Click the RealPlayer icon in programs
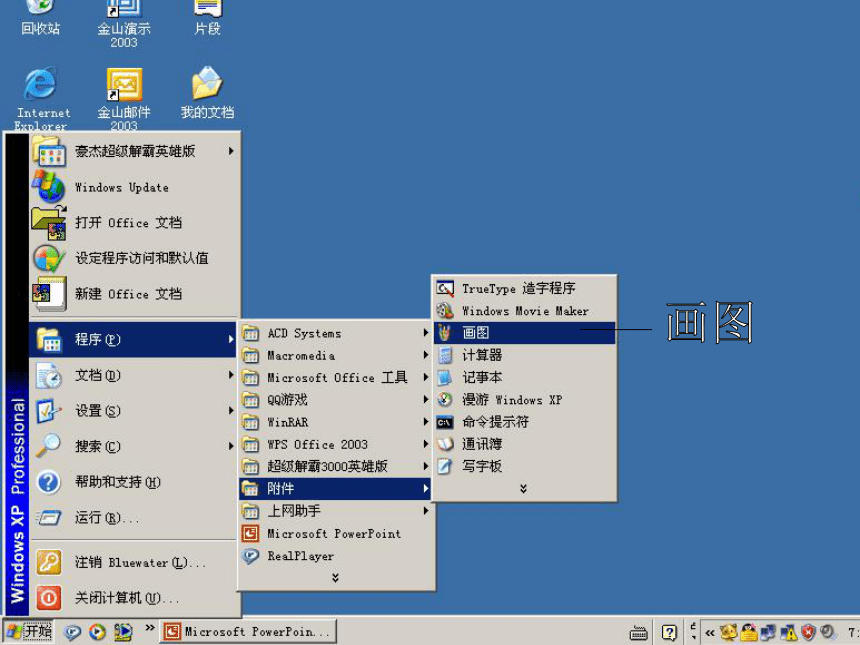 [251, 556]
